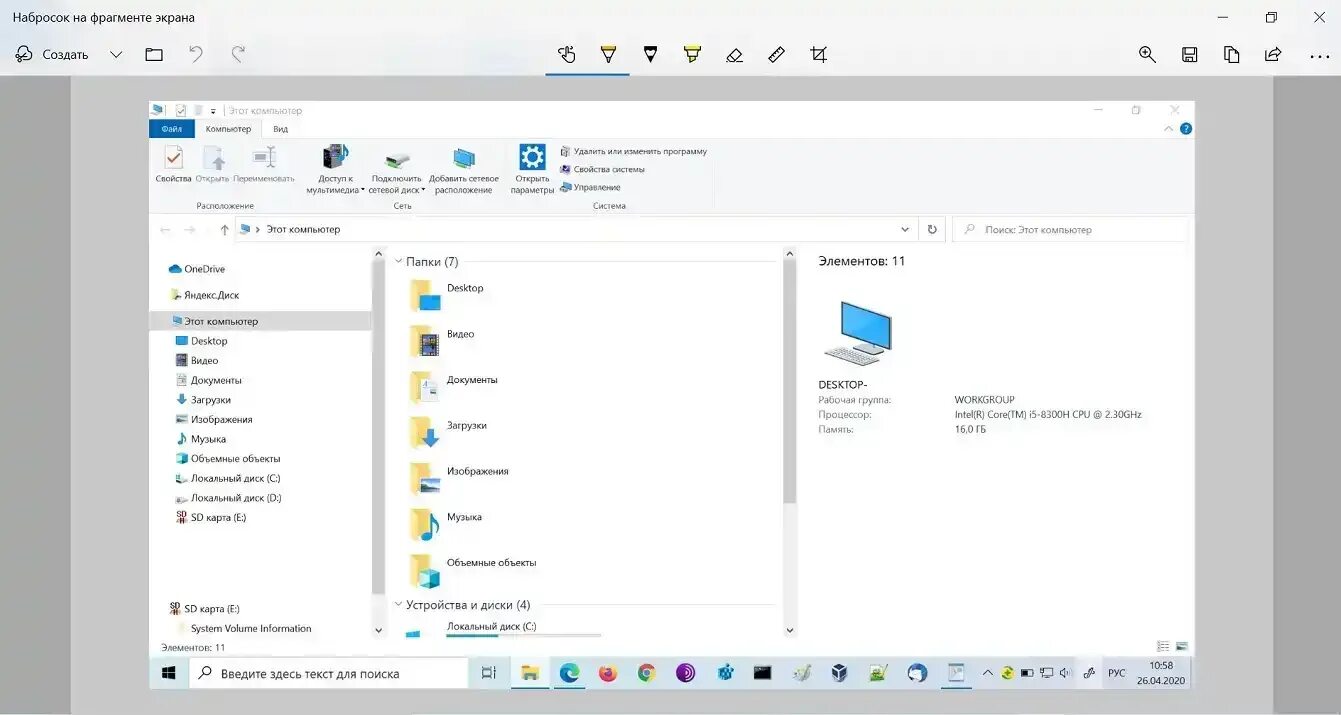The image size is (1341, 715).
Task: Copy the snip to clipboard
Action: click(x=1231, y=55)
